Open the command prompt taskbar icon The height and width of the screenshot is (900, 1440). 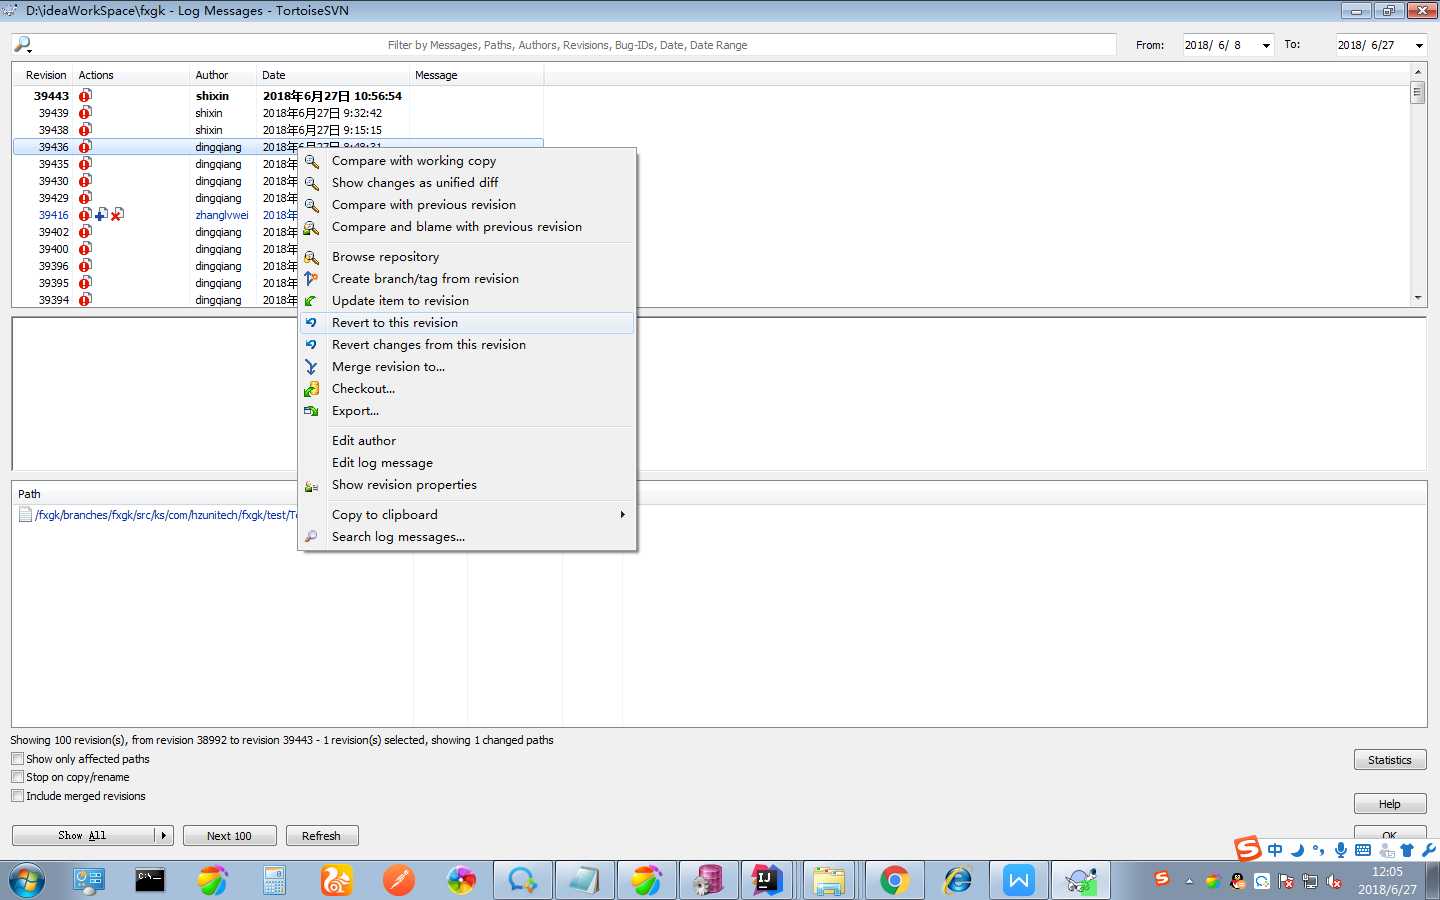(150, 881)
